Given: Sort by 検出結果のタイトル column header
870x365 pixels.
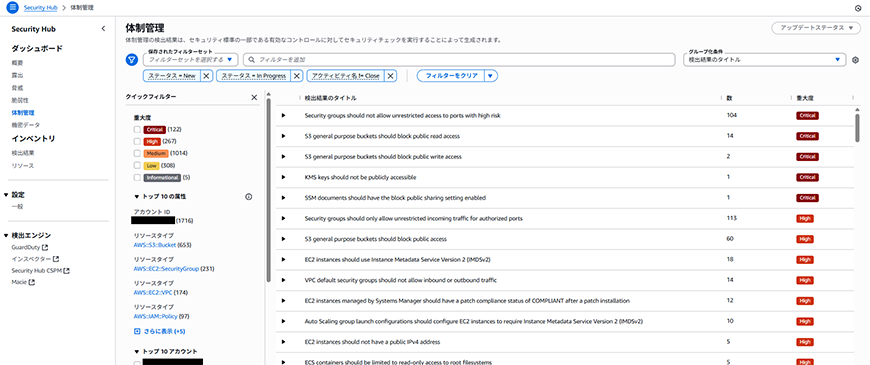Looking at the screenshot, I should point(331,98).
